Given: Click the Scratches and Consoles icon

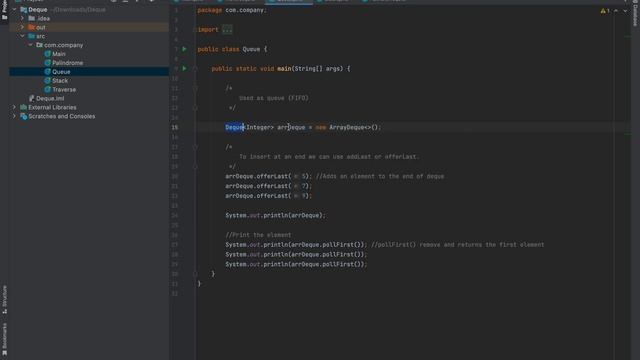Looking at the screenshot, I should point(24,116).
